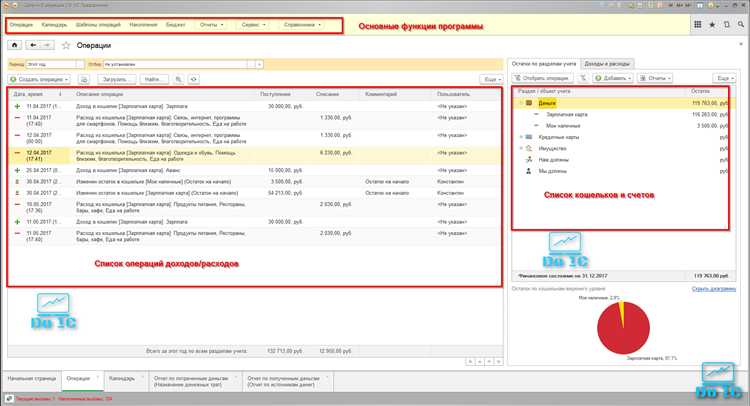Switch to Доходы и расходы tab
Screen dimensions: 750x406
pyautogui.click(x=607, y=64)
